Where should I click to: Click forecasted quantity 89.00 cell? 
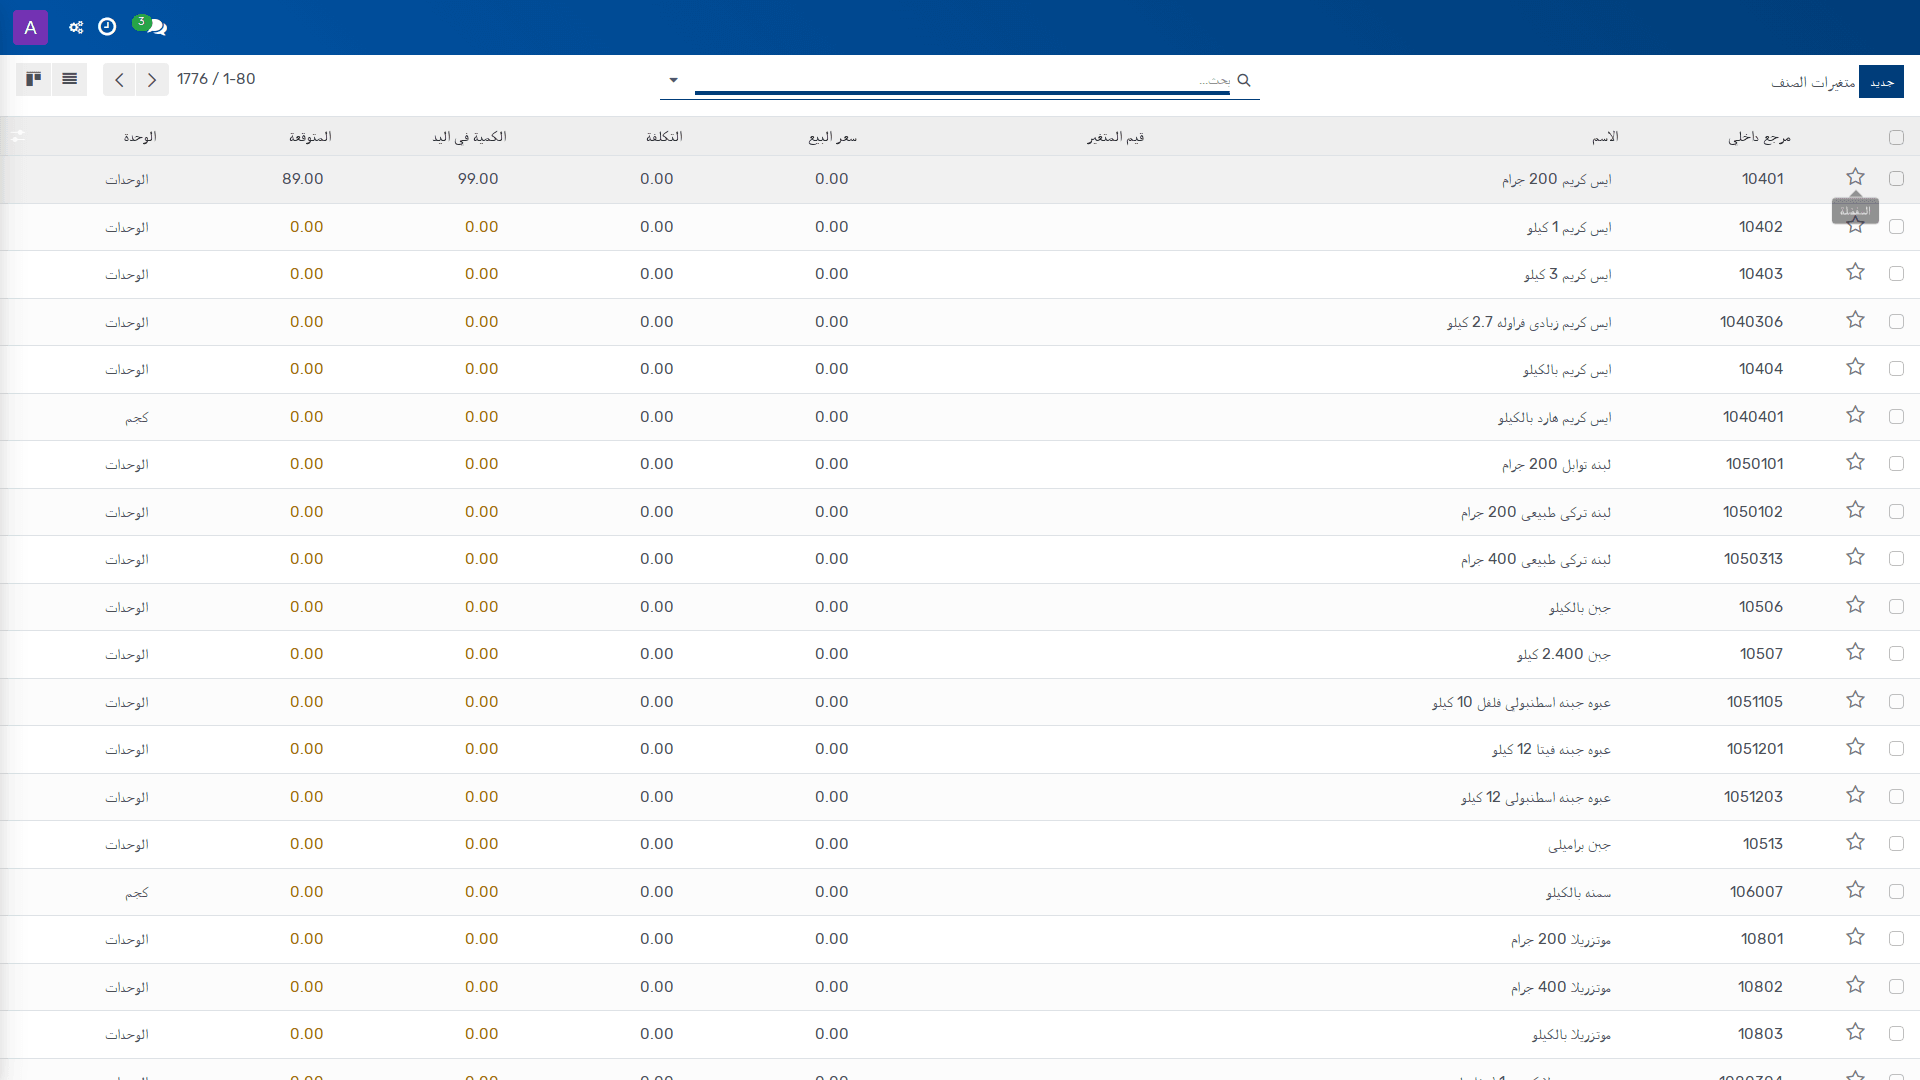tap(303, 179)
